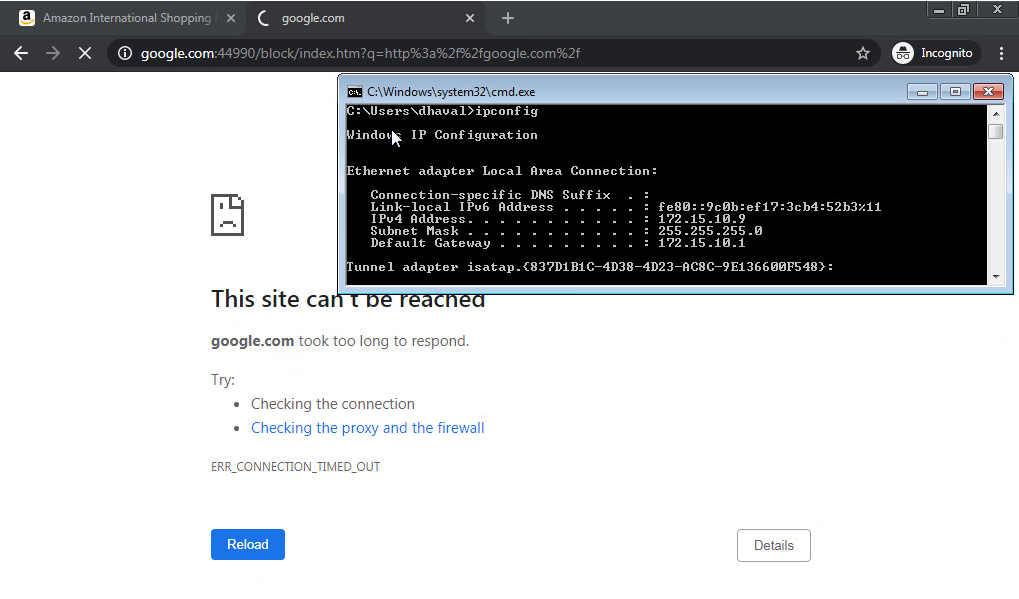Image resolution: width=1019 pixels, height=599 pixels.
Task: Click the 'Checking the connection' text
Action: coord(333,403)
